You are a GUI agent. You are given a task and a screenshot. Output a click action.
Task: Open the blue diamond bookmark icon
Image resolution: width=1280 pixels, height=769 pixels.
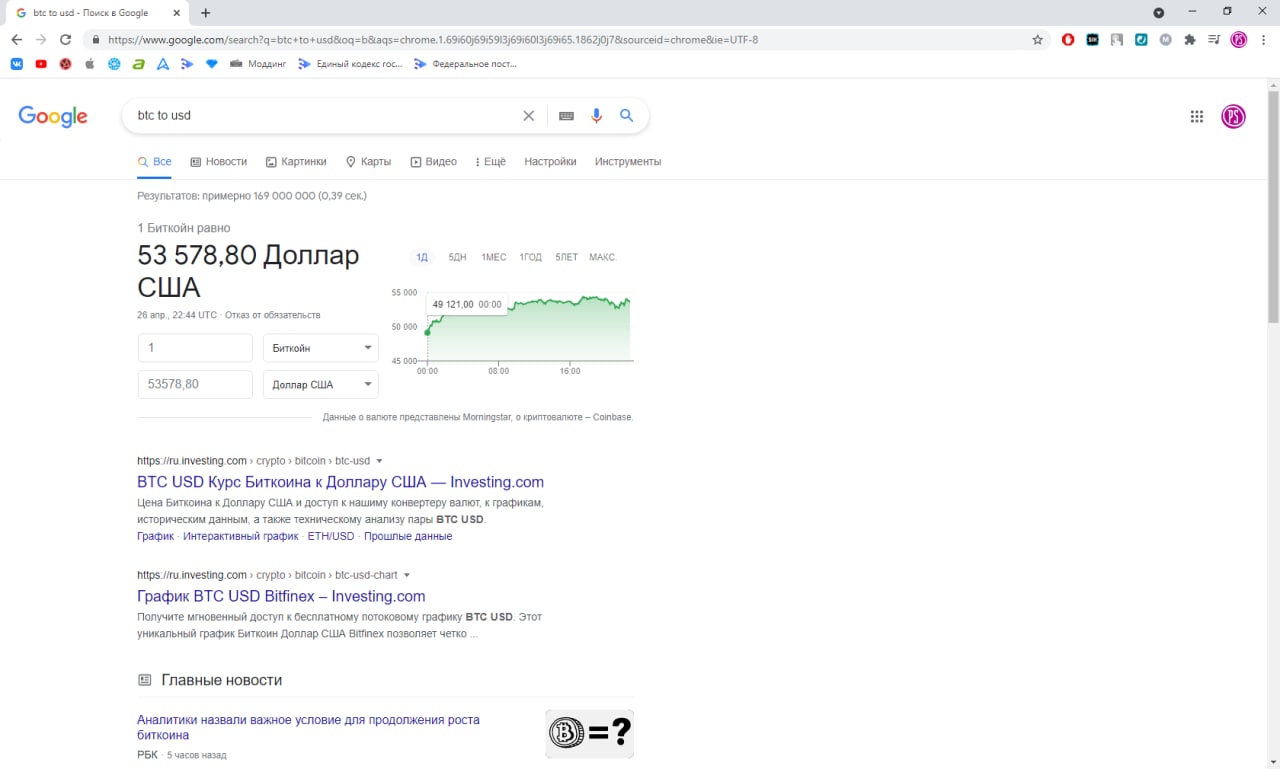[211, 64]
